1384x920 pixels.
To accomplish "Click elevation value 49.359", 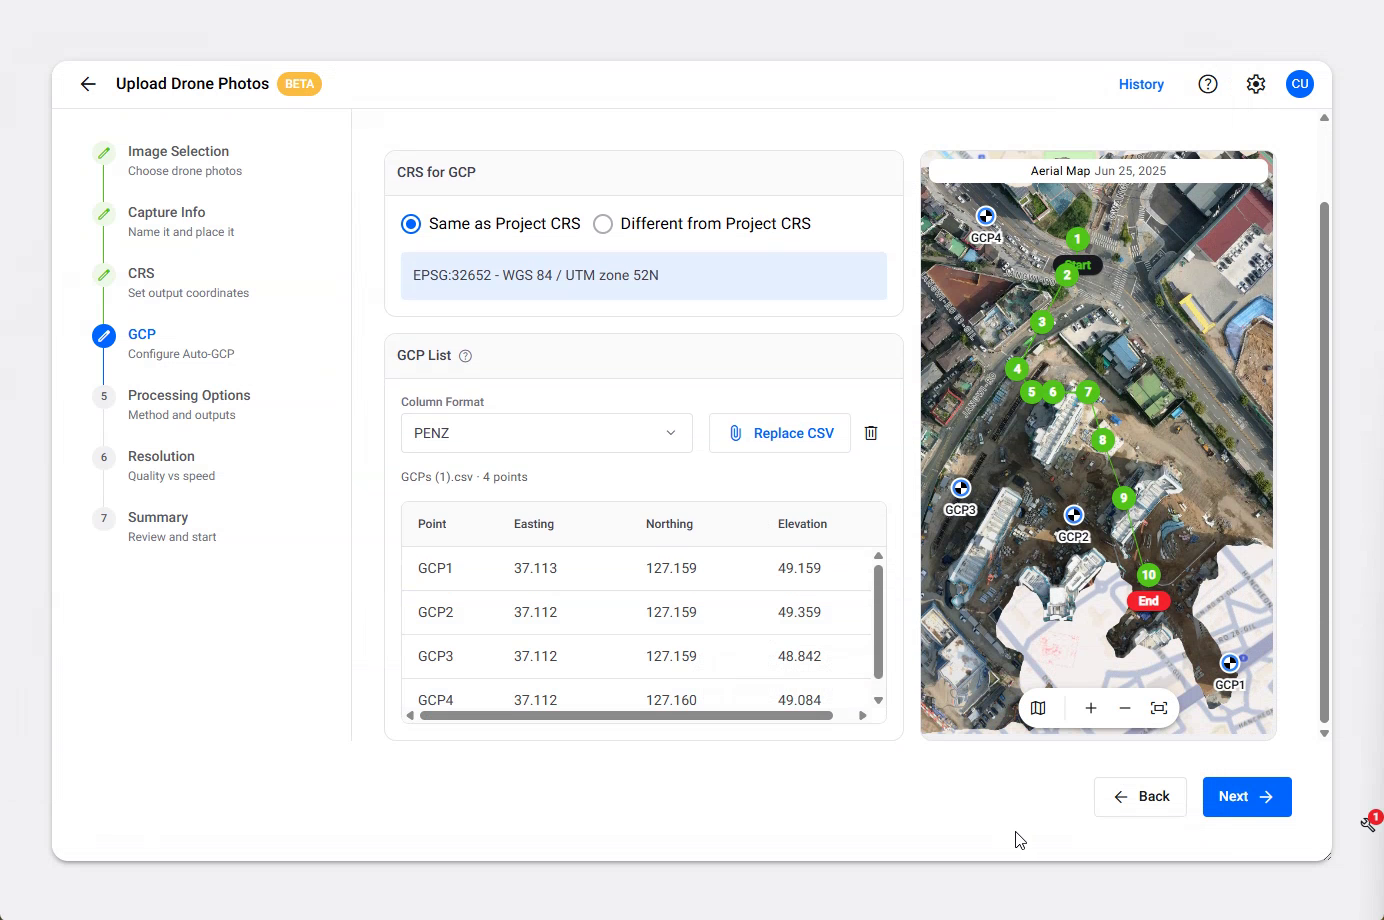I will 799,612.
